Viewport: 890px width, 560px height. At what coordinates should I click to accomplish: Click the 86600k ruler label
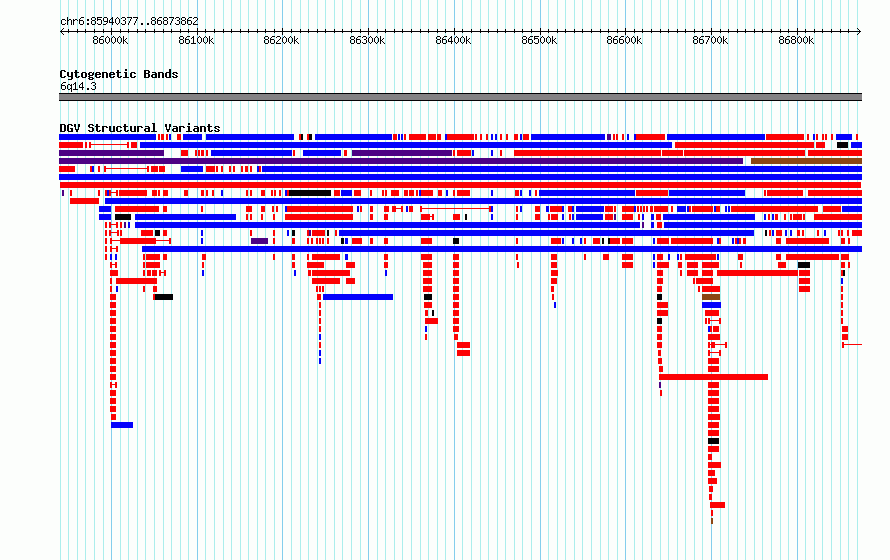tap(624, 41)
